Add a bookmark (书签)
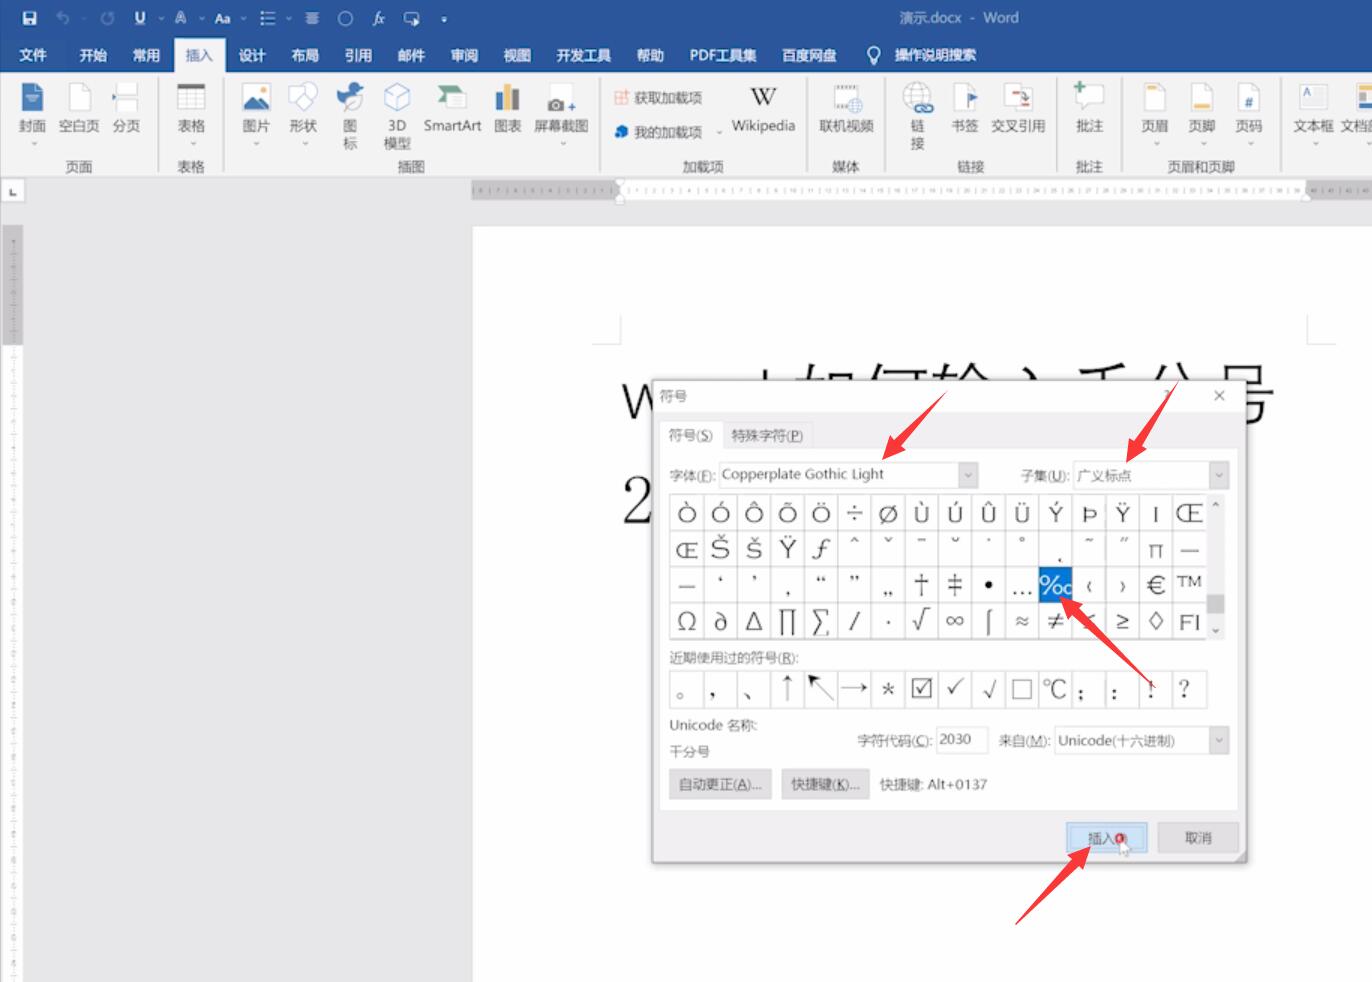Viewport: 1372px width, 982px height. click(x=965, y=108)
